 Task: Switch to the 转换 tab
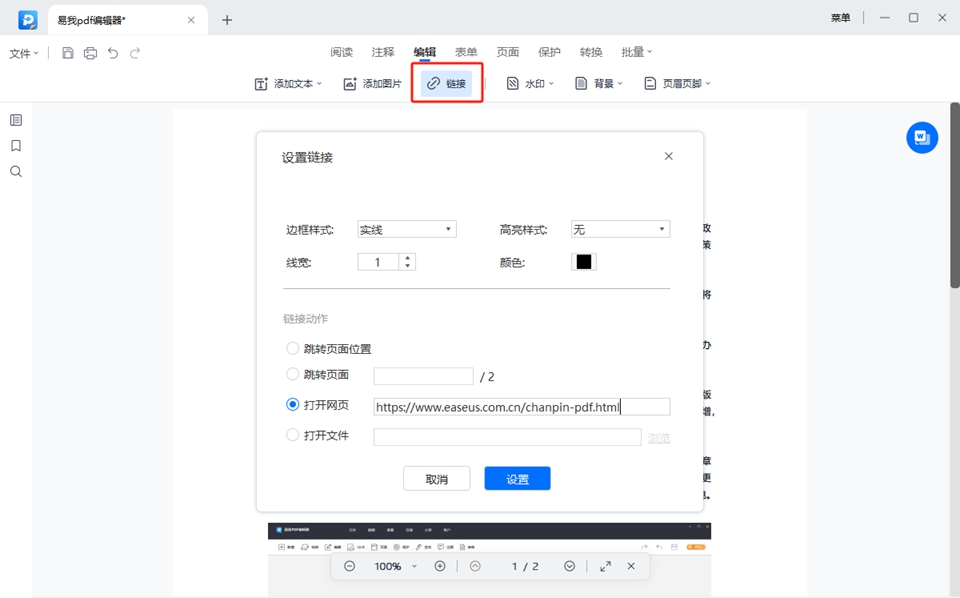(x=591, y=52)
